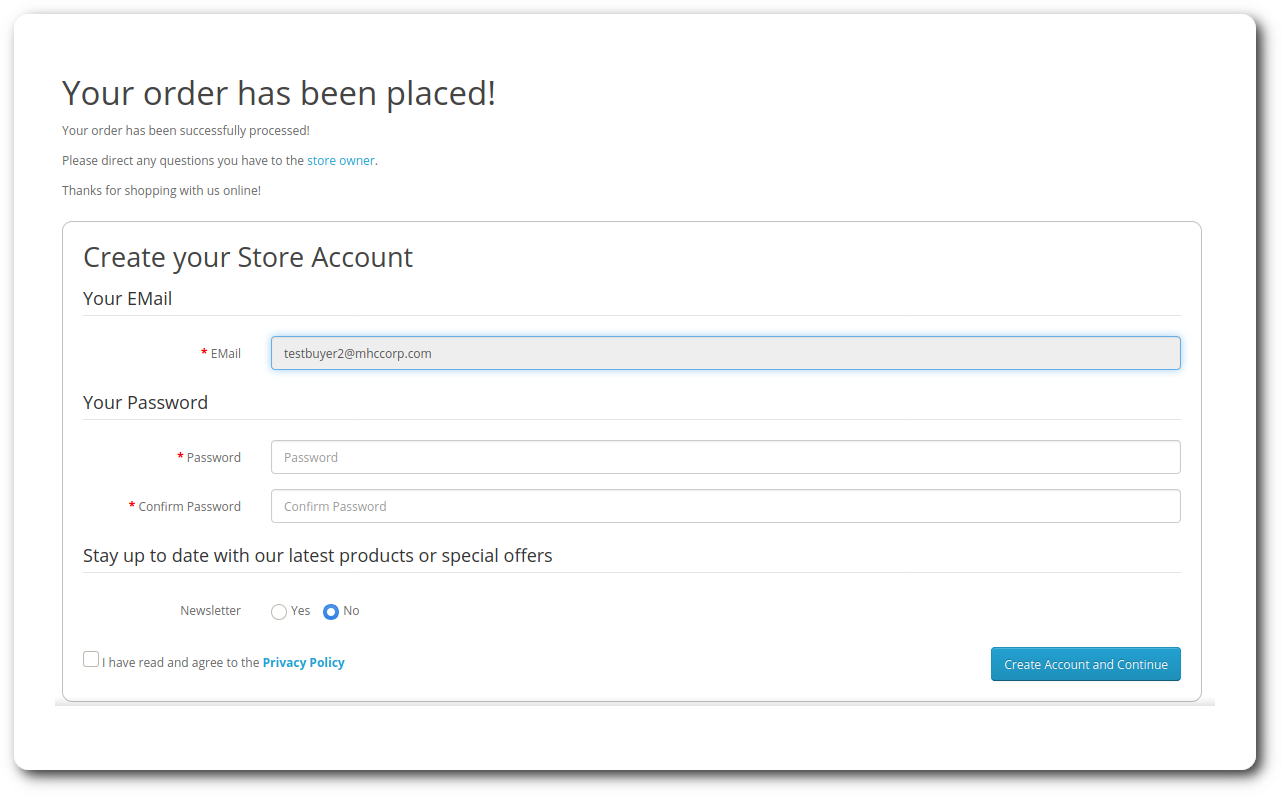Click the EMail input field
1282x796 pixels.
click(x=725, y=353)
